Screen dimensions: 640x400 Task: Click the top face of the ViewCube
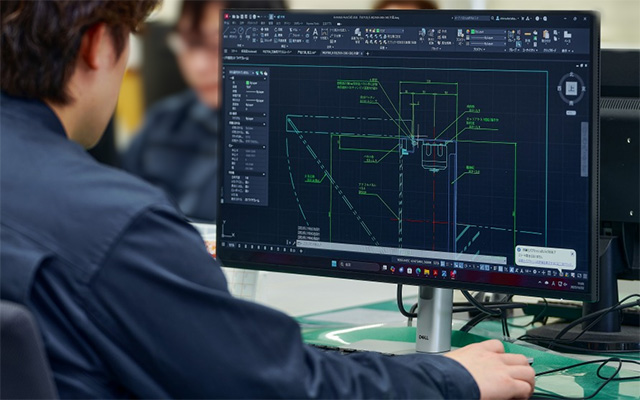[x=571, y=89]
